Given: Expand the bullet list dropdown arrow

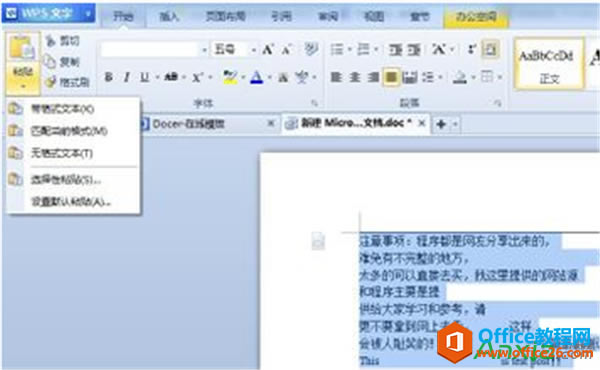Looking at the screenshot, I should click(350, 49).
